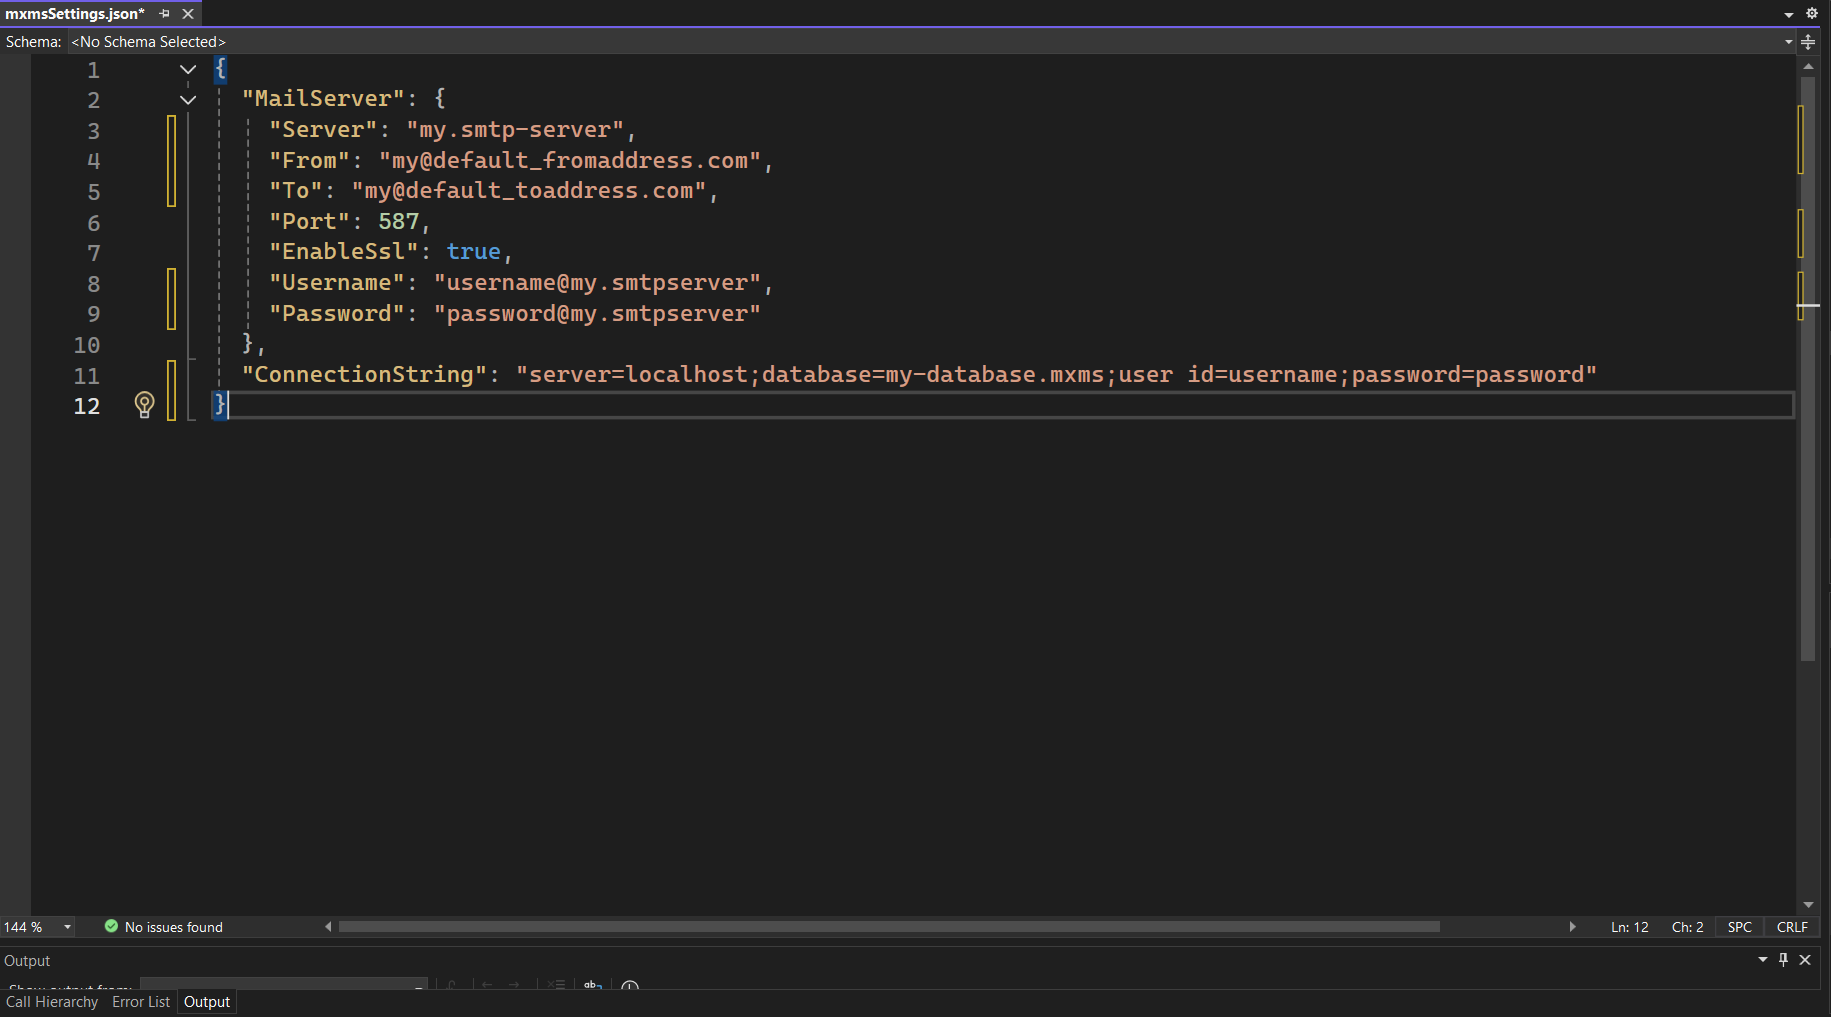
Task: Click the editor split window icon
Action: tap(1808, 42)
